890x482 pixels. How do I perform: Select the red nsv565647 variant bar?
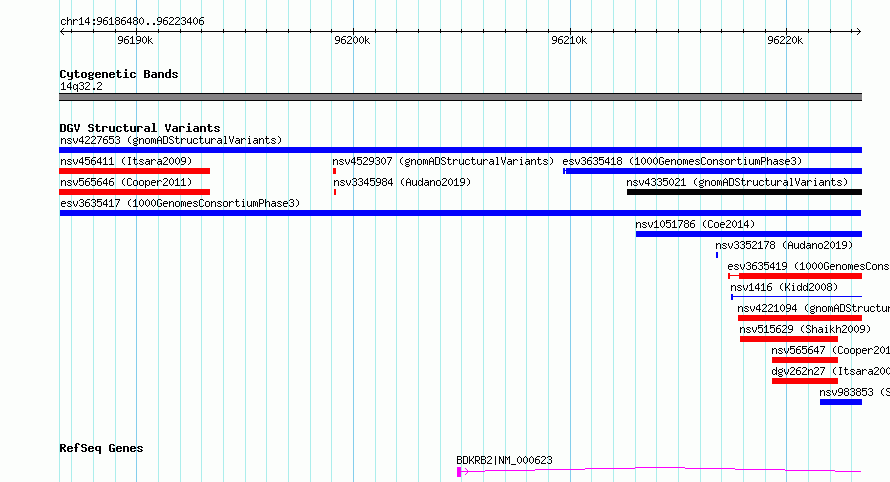[805, 360]
